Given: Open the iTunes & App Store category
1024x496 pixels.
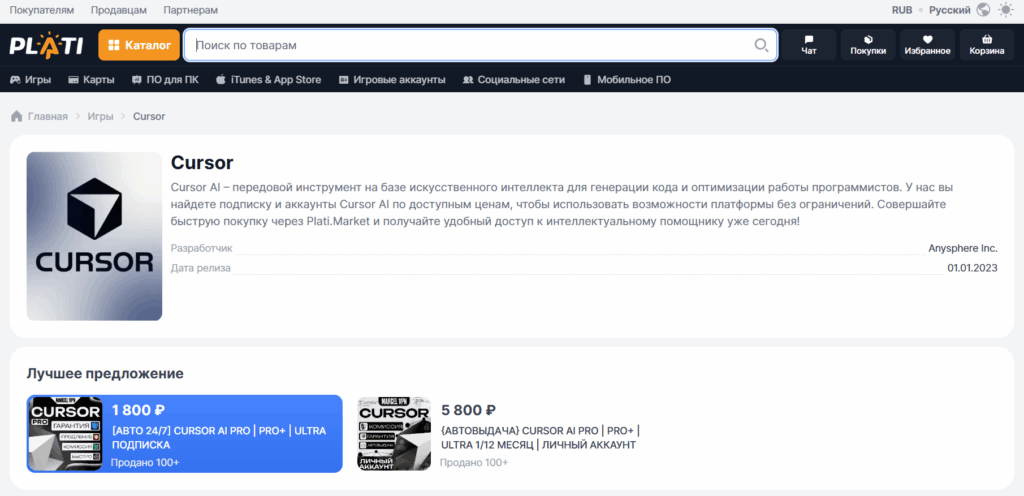Looking at the screenshot, I should click(268, 80).
